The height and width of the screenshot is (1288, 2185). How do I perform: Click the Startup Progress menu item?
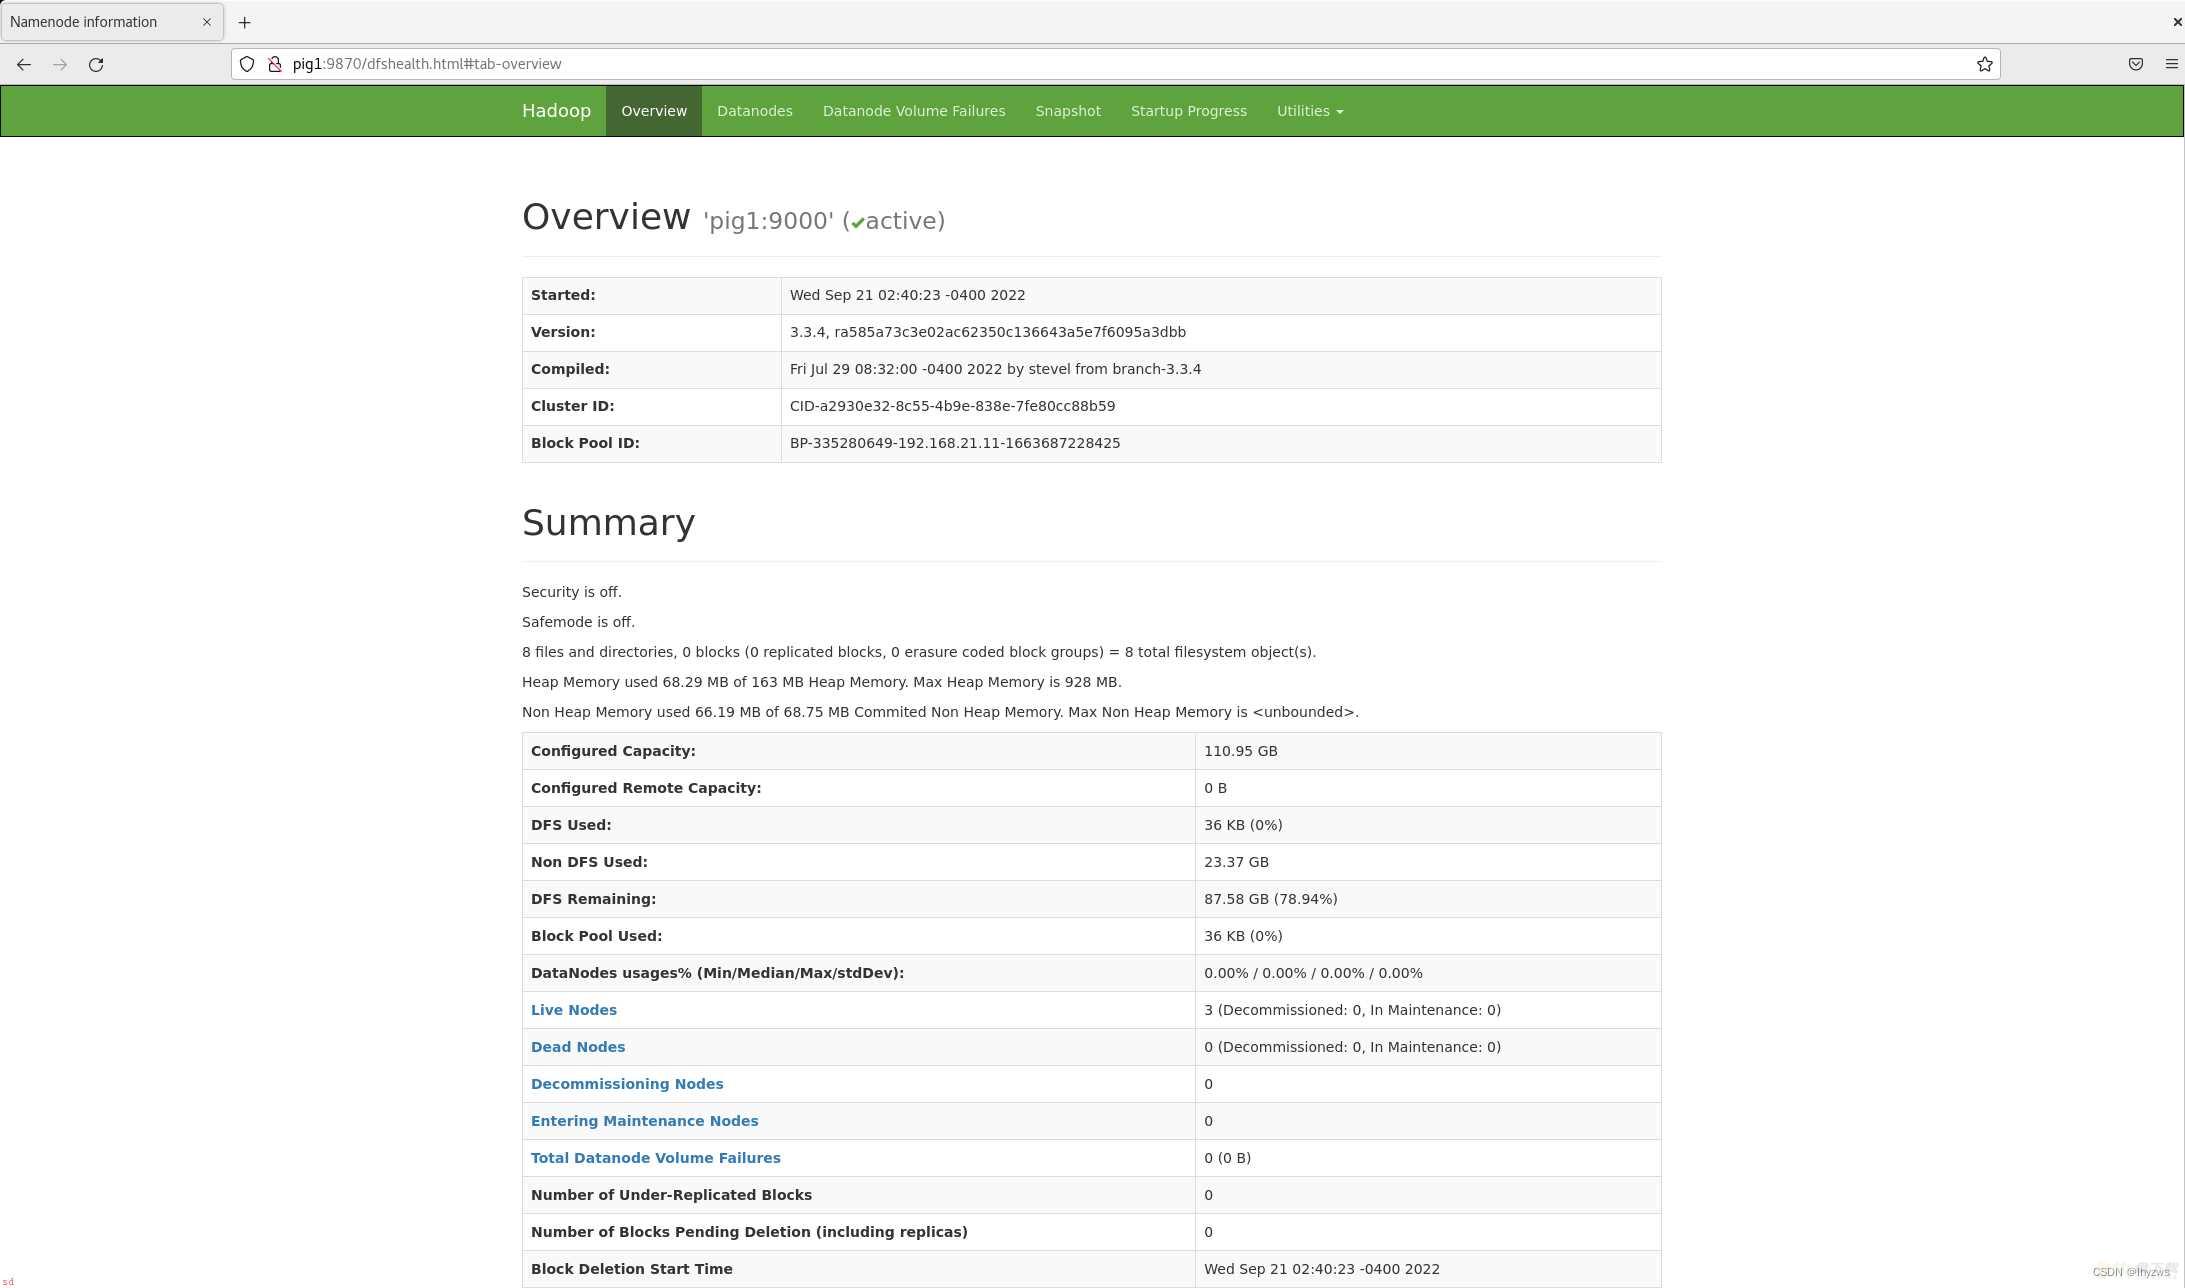coord(1188,110)
